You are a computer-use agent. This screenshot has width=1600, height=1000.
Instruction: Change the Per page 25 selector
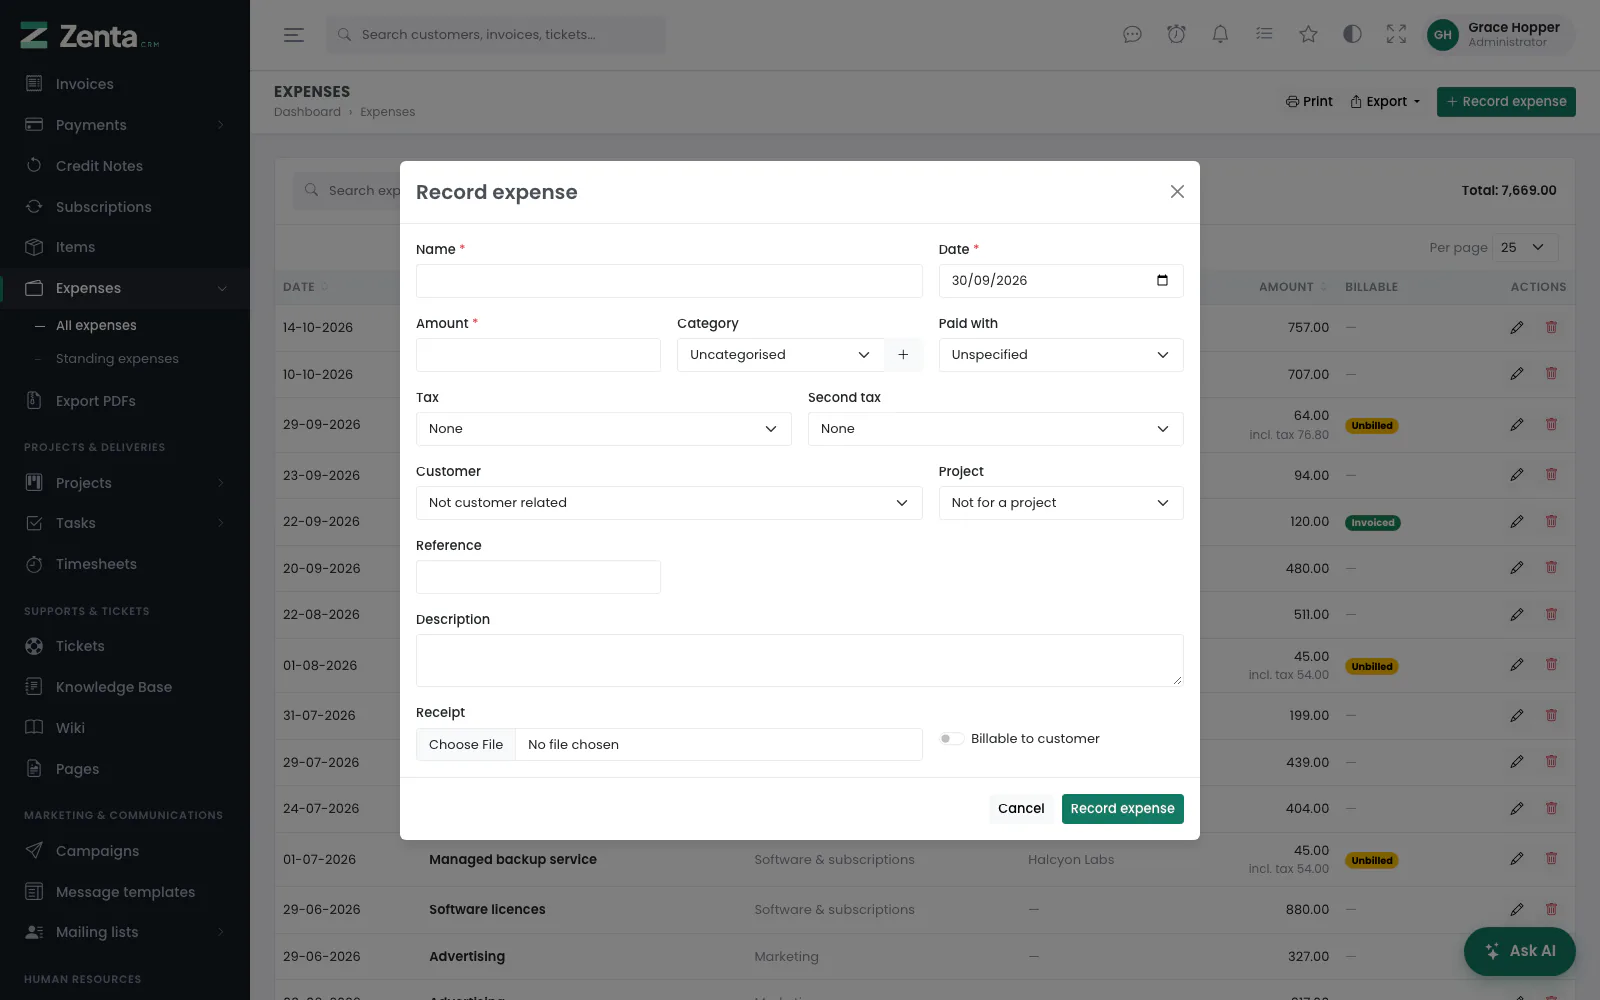tap(1526, 248)
